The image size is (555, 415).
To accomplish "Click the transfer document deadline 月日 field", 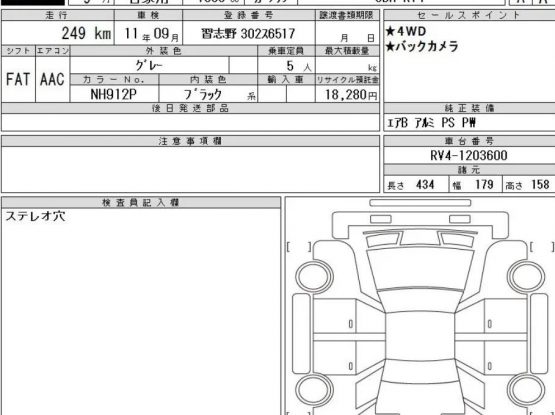I will point(347,33).
